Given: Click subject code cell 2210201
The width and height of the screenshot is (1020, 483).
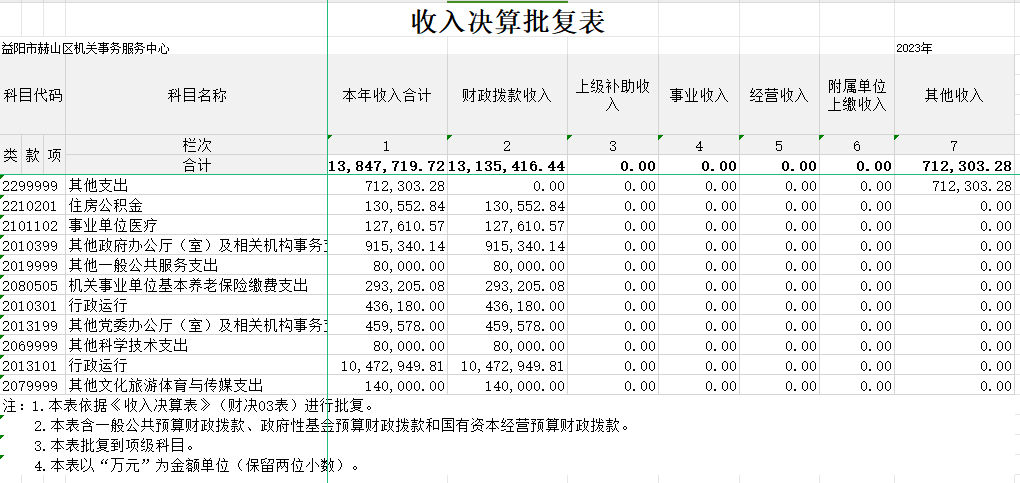Looking at the screenshot, I should coord(32,205).
